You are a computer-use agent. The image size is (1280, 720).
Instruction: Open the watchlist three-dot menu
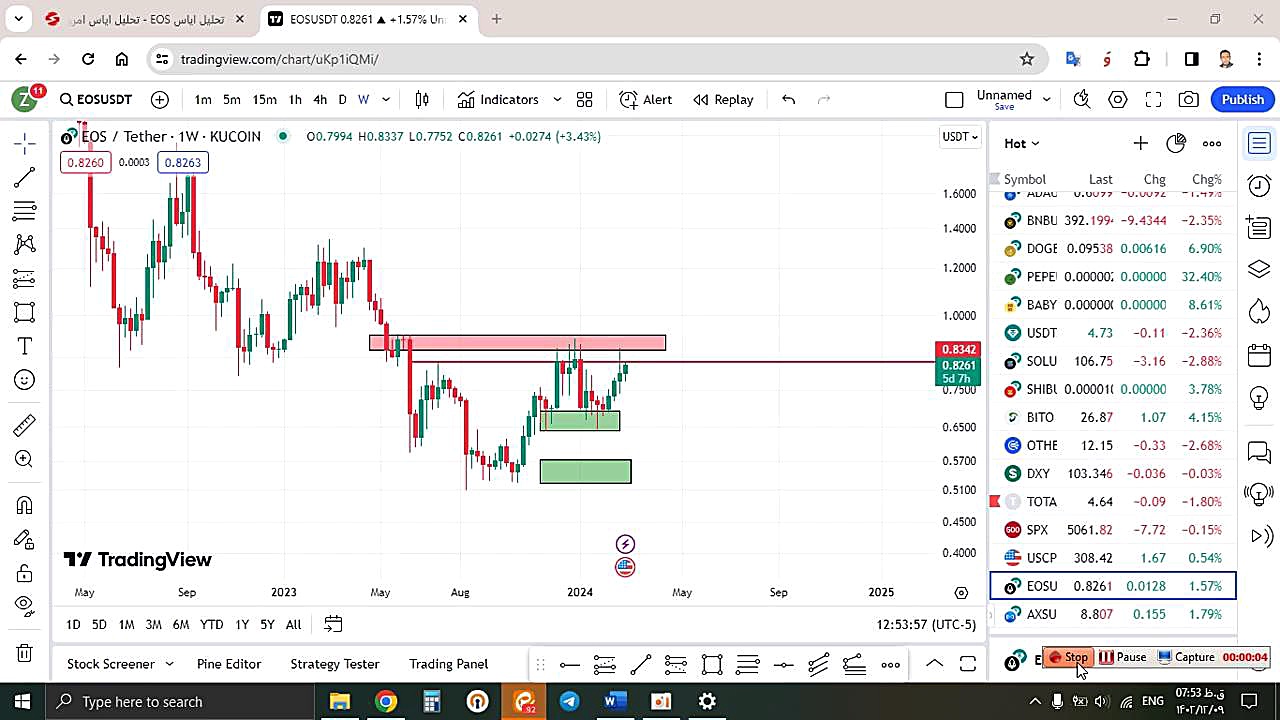tap(1212, 143)
